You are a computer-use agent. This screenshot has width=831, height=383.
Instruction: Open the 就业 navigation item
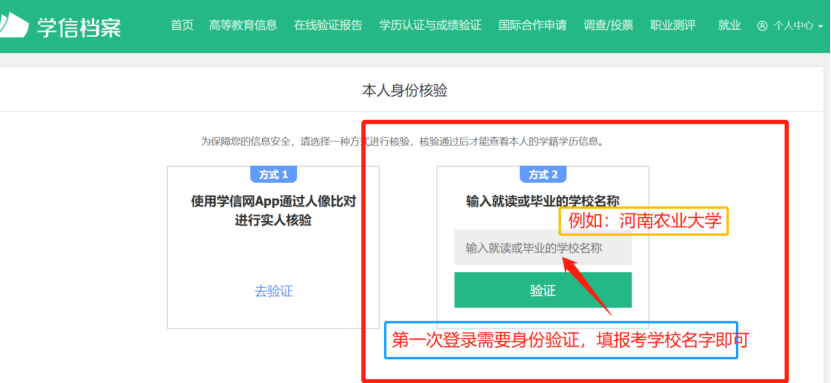[729, 25]
